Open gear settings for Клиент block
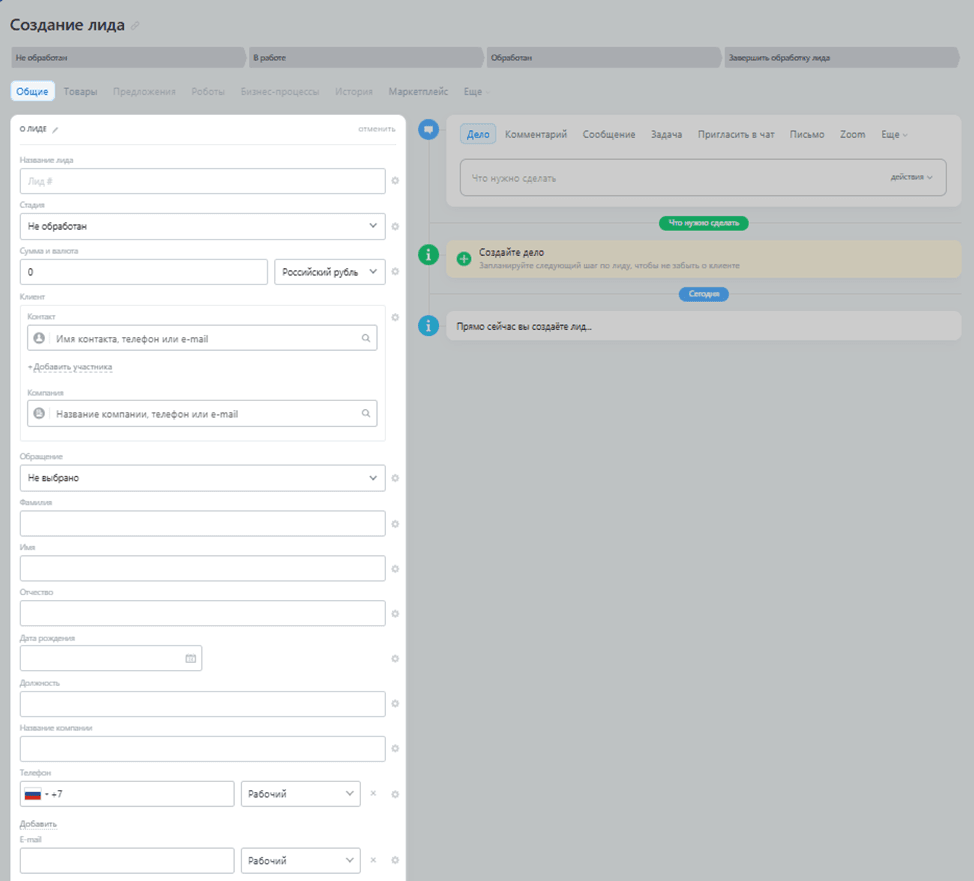974x881 pixels. pos(395,317)
